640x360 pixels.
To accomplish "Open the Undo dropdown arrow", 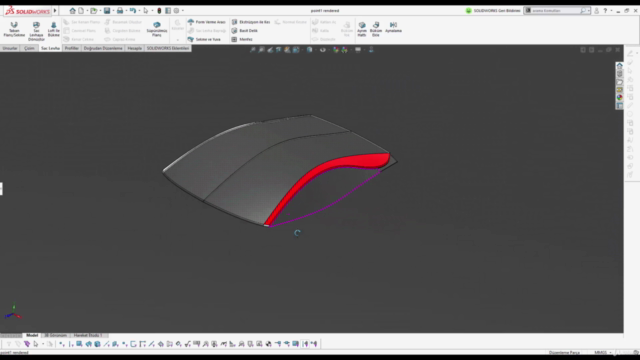I will tap(139, 11).
